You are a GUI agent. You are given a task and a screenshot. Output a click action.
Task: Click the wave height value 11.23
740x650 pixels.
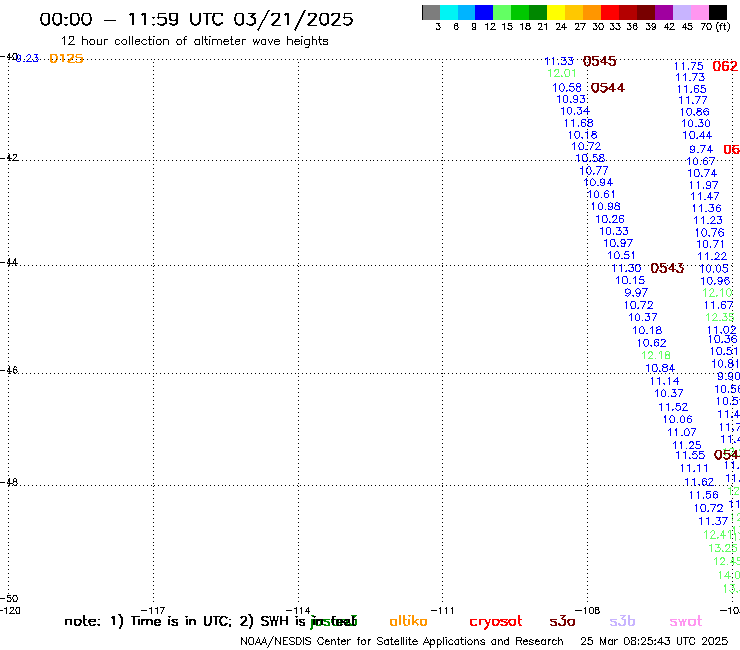coord(707,220)
